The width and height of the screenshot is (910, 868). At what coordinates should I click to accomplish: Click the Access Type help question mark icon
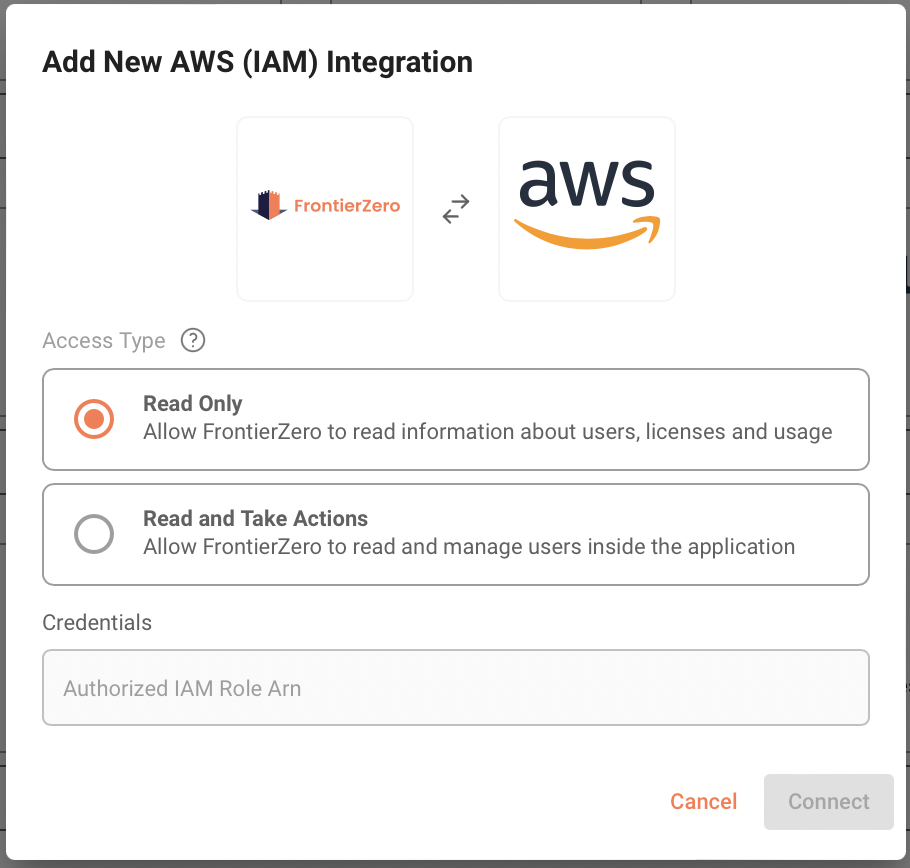click(x=193, y=340)
